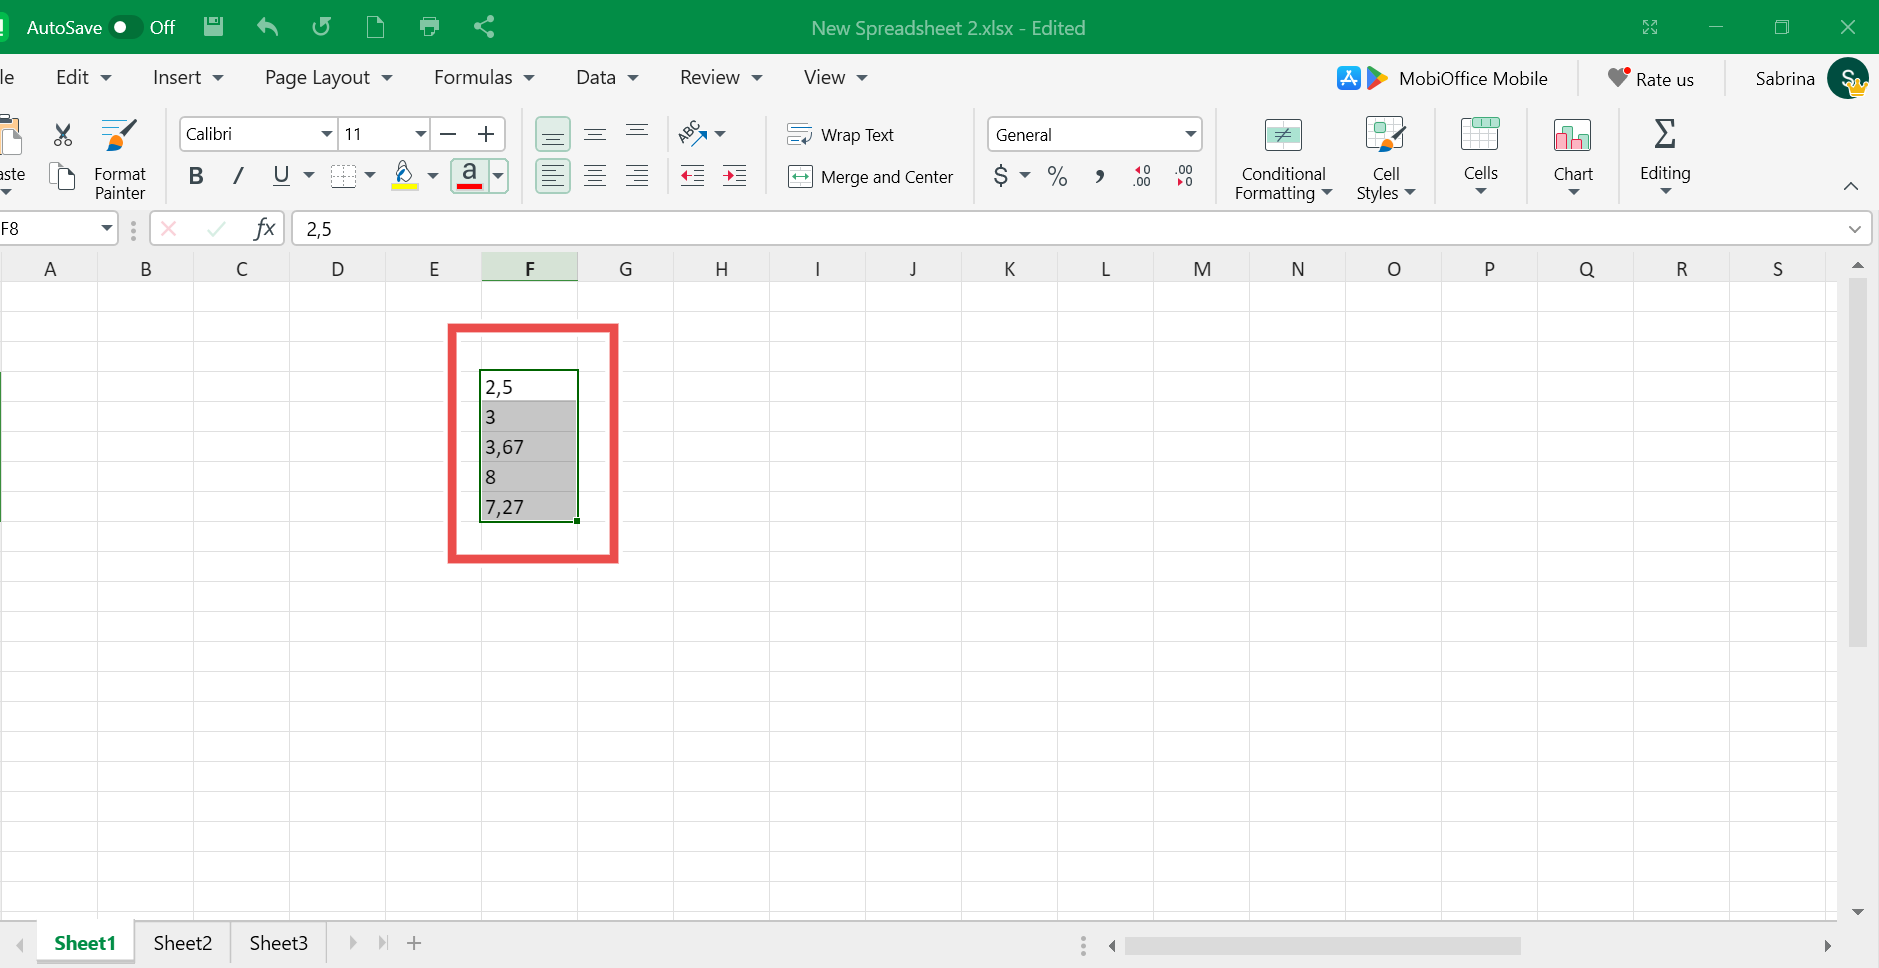Undo the last action
Viewport: 1879px width, 968px height.
pyautogui.click(x=267, y=27)
